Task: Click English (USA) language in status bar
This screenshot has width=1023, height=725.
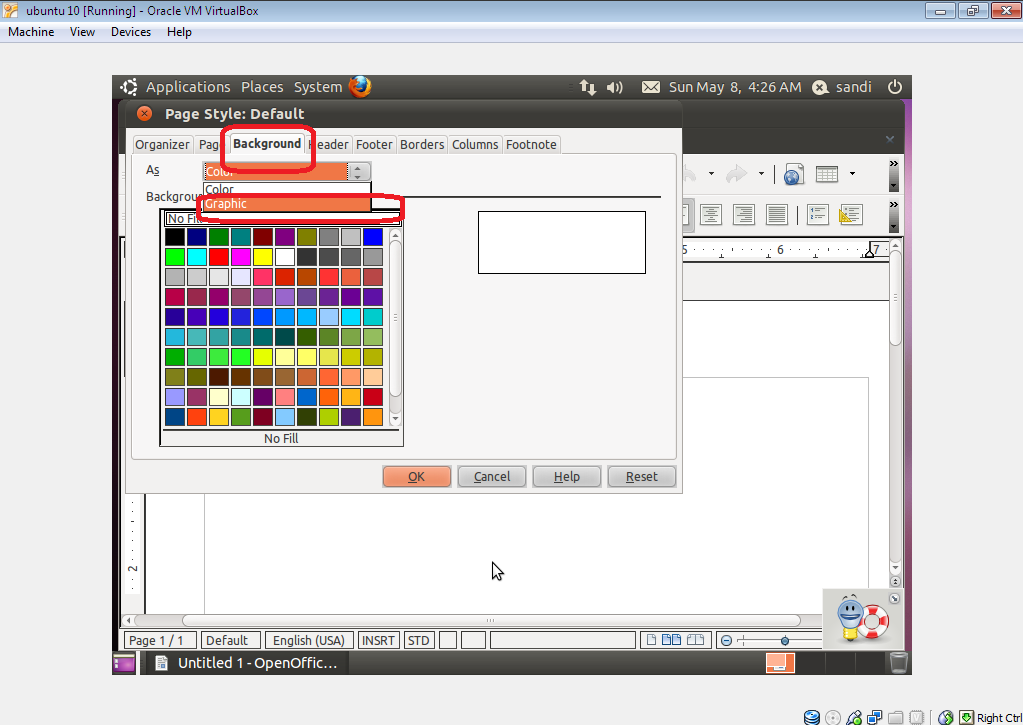Action: click(x=309, y=640)
